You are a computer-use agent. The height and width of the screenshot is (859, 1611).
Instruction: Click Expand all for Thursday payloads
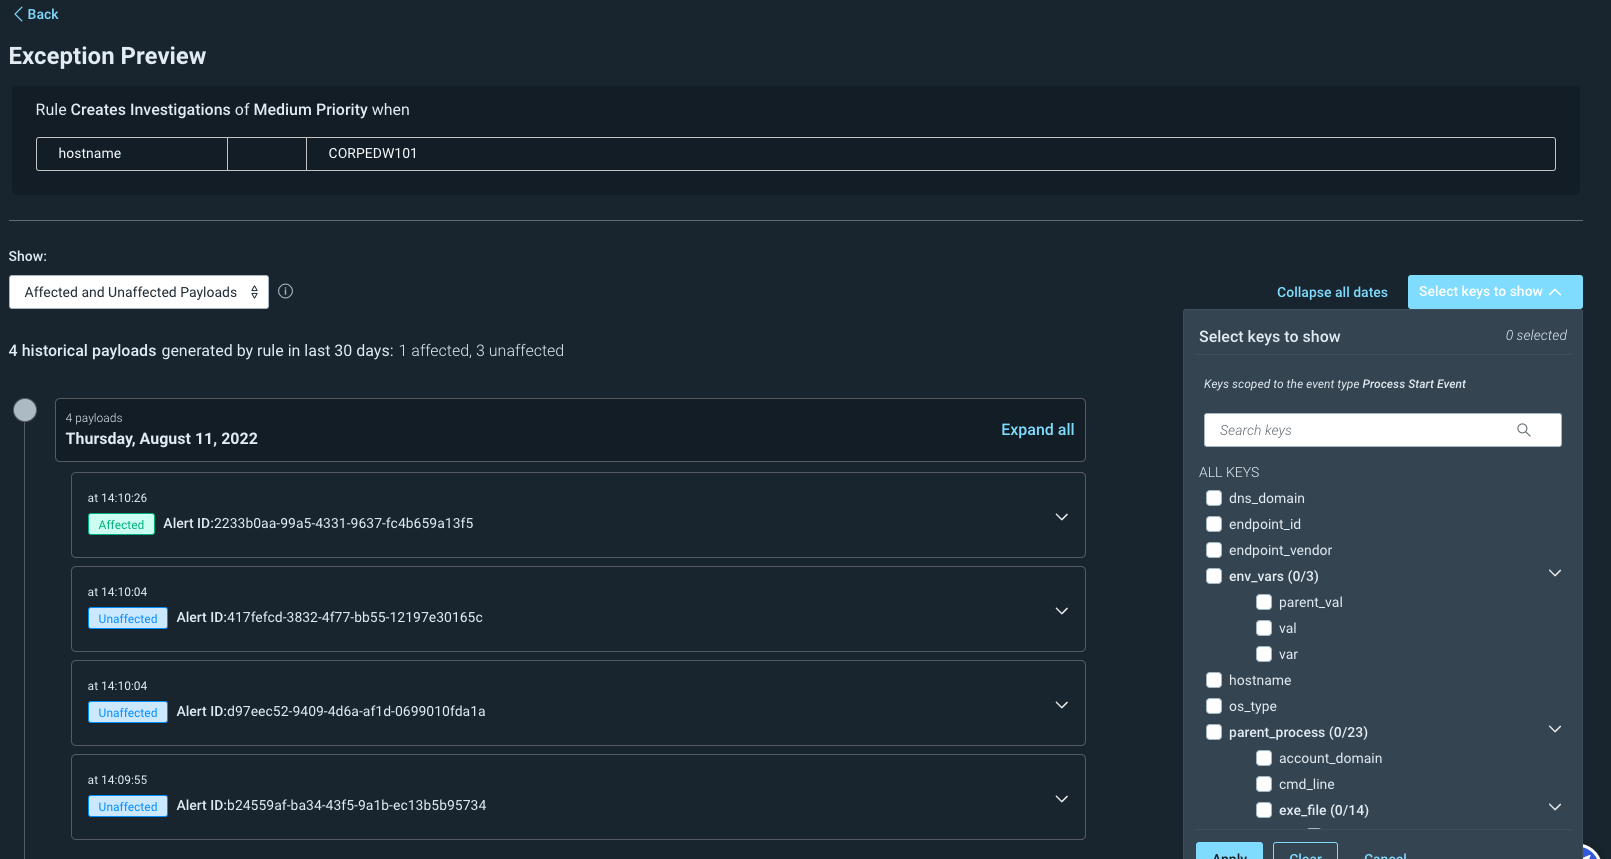[x=1037, y=430]
